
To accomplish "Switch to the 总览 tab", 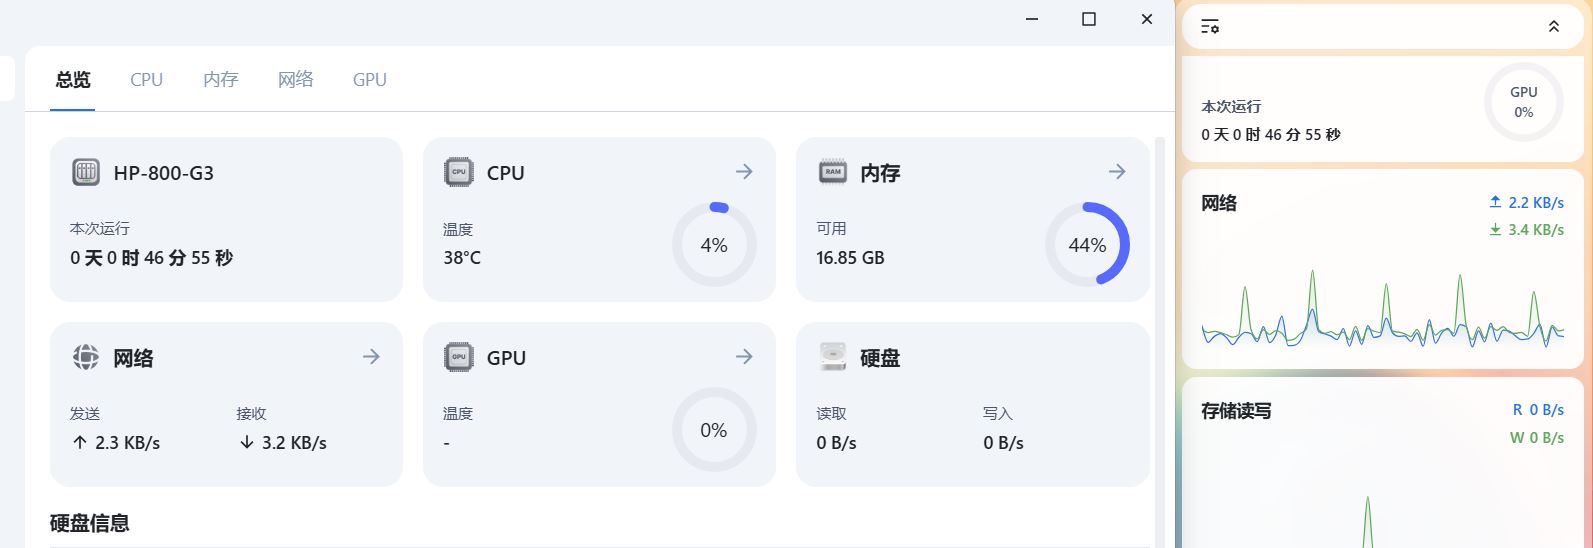I will (x=73, y=80).
